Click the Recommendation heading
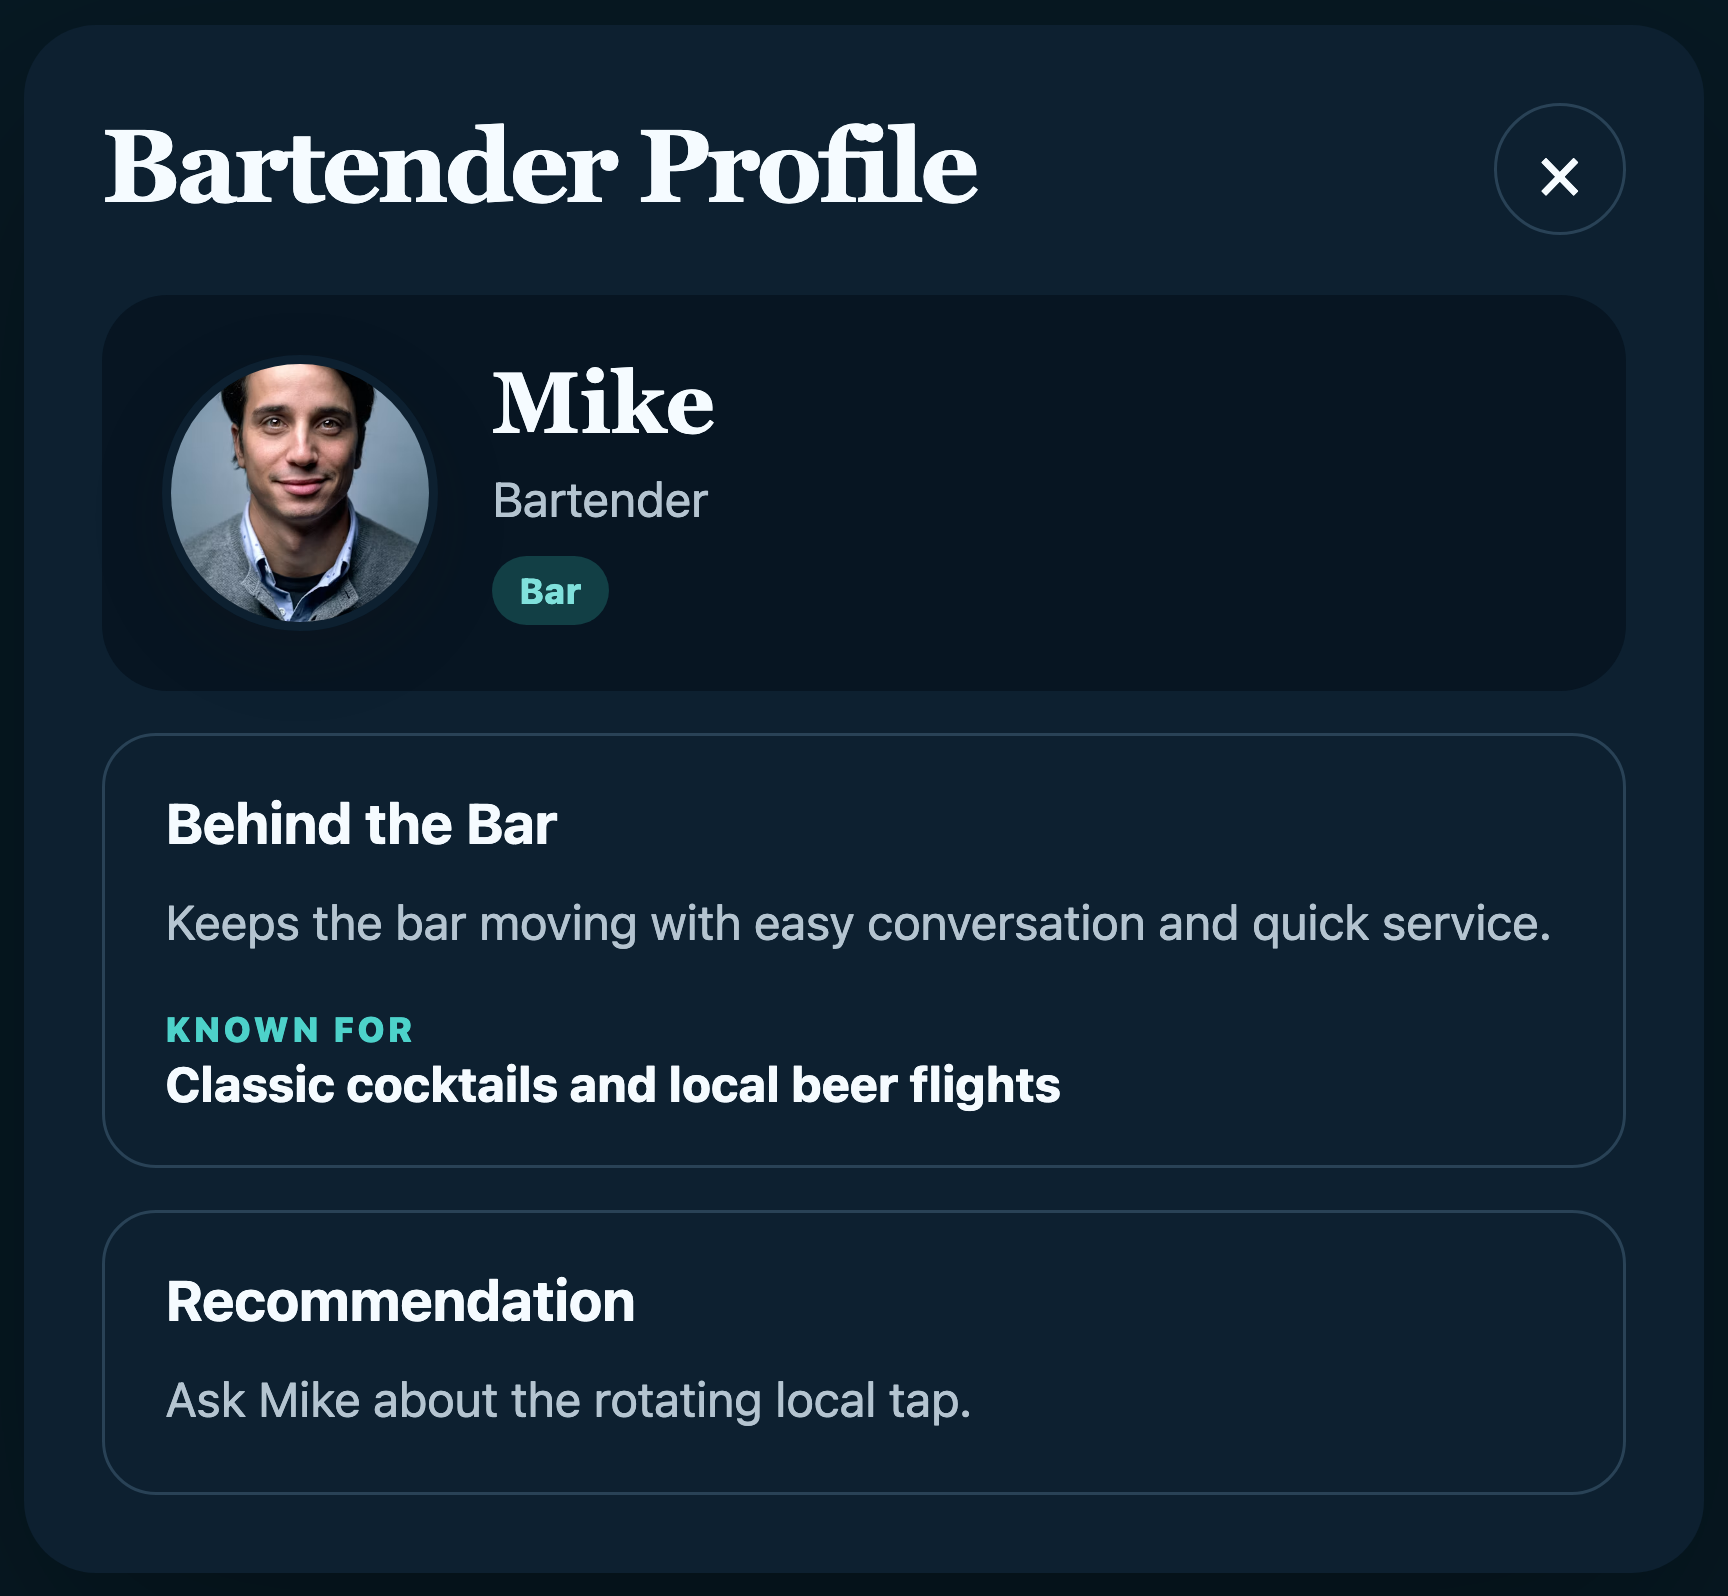Screen dimensions: 1728x1596 [x=400, y=1302]
